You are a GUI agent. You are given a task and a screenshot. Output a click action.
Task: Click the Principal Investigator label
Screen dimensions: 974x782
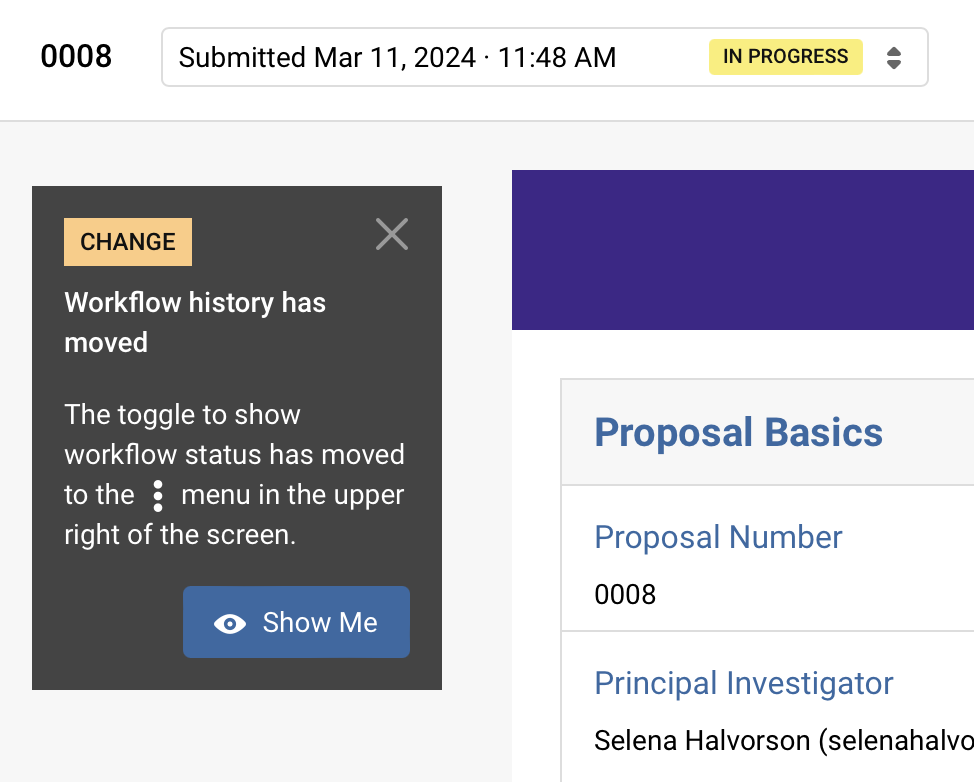pos(744,683)
